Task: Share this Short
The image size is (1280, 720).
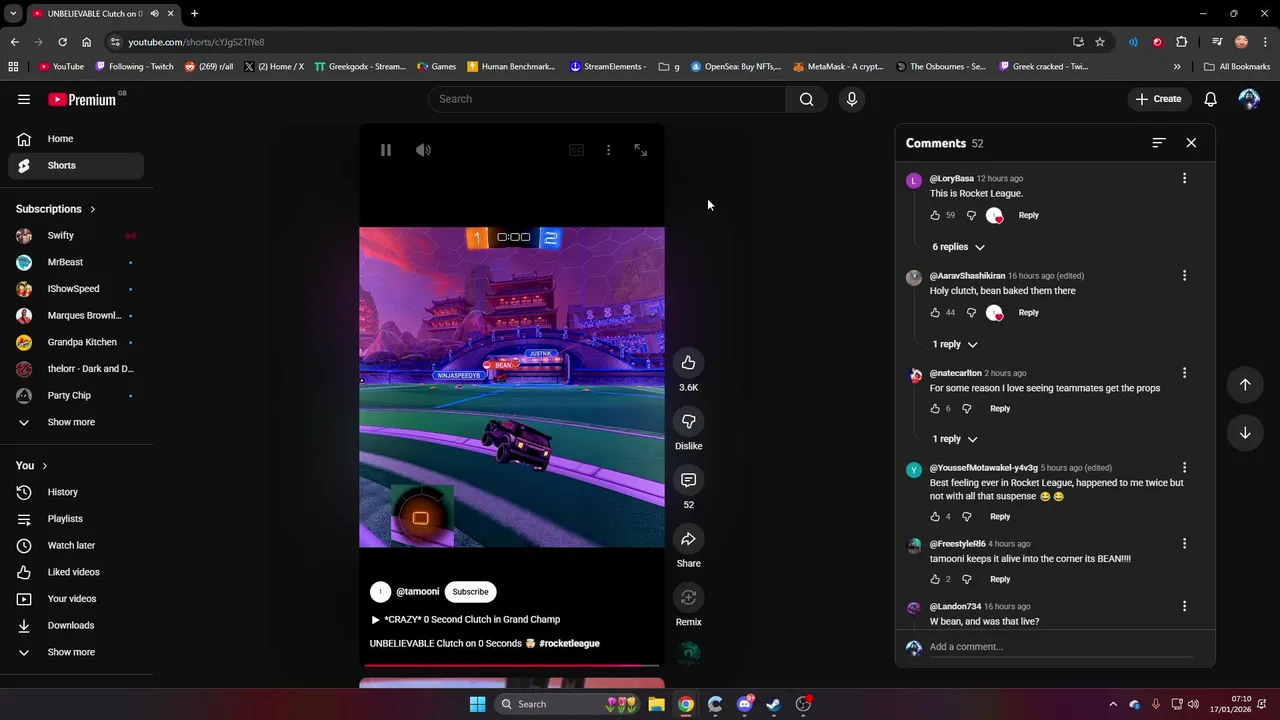Action: tap(688, 539)
